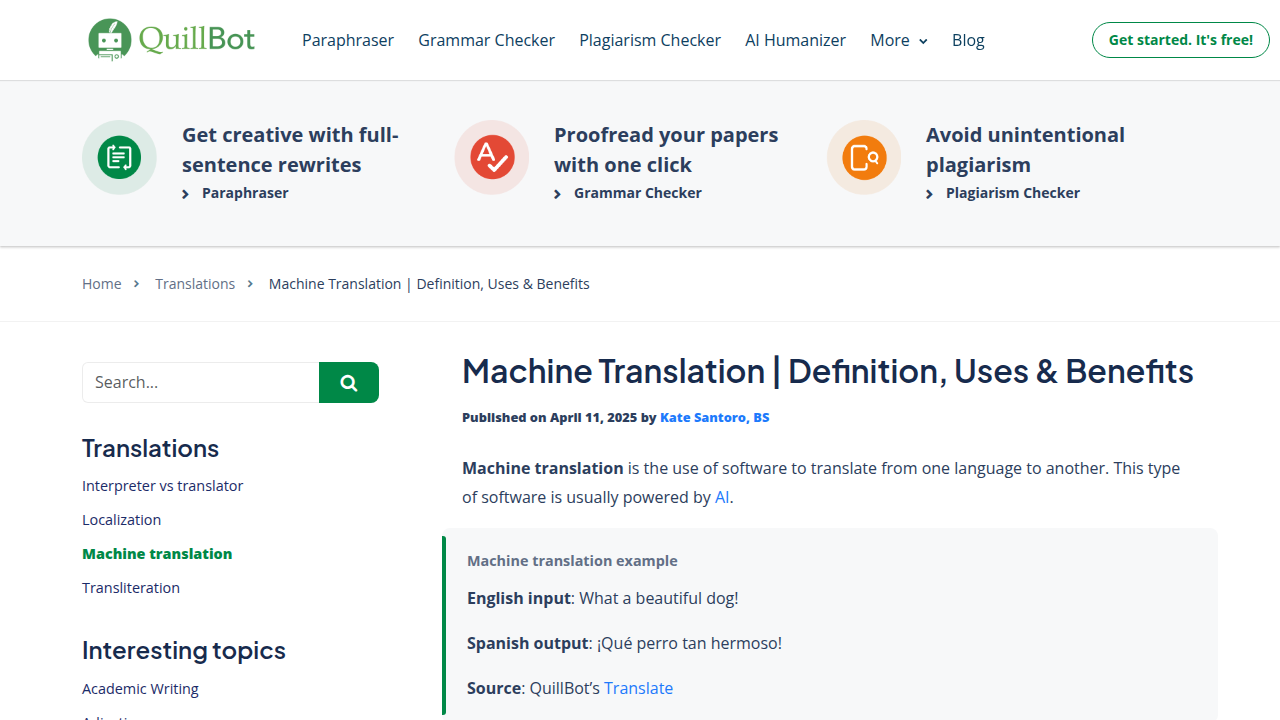This screenshot has width=1280, height=720.
Task: Click Avoid unintentional plagiarism heading
Action: (1025, 150)
